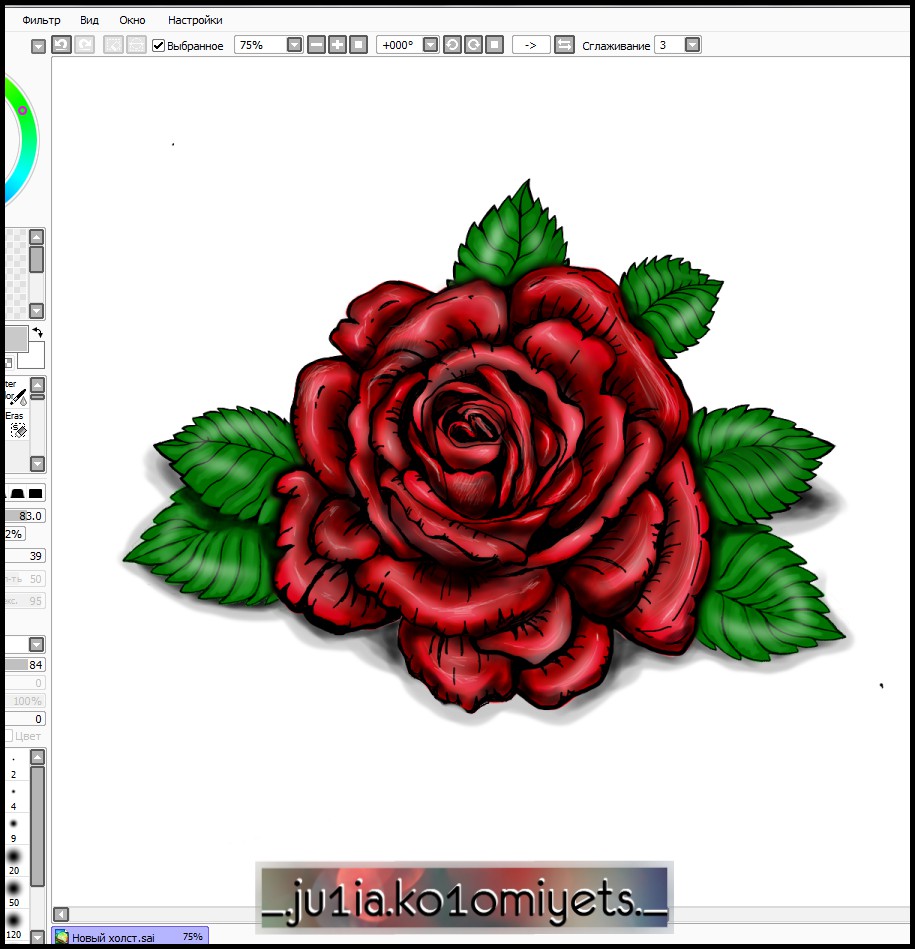Pick brush size 4 preset
The image size is (915, 949).
[x=13, y=798]
